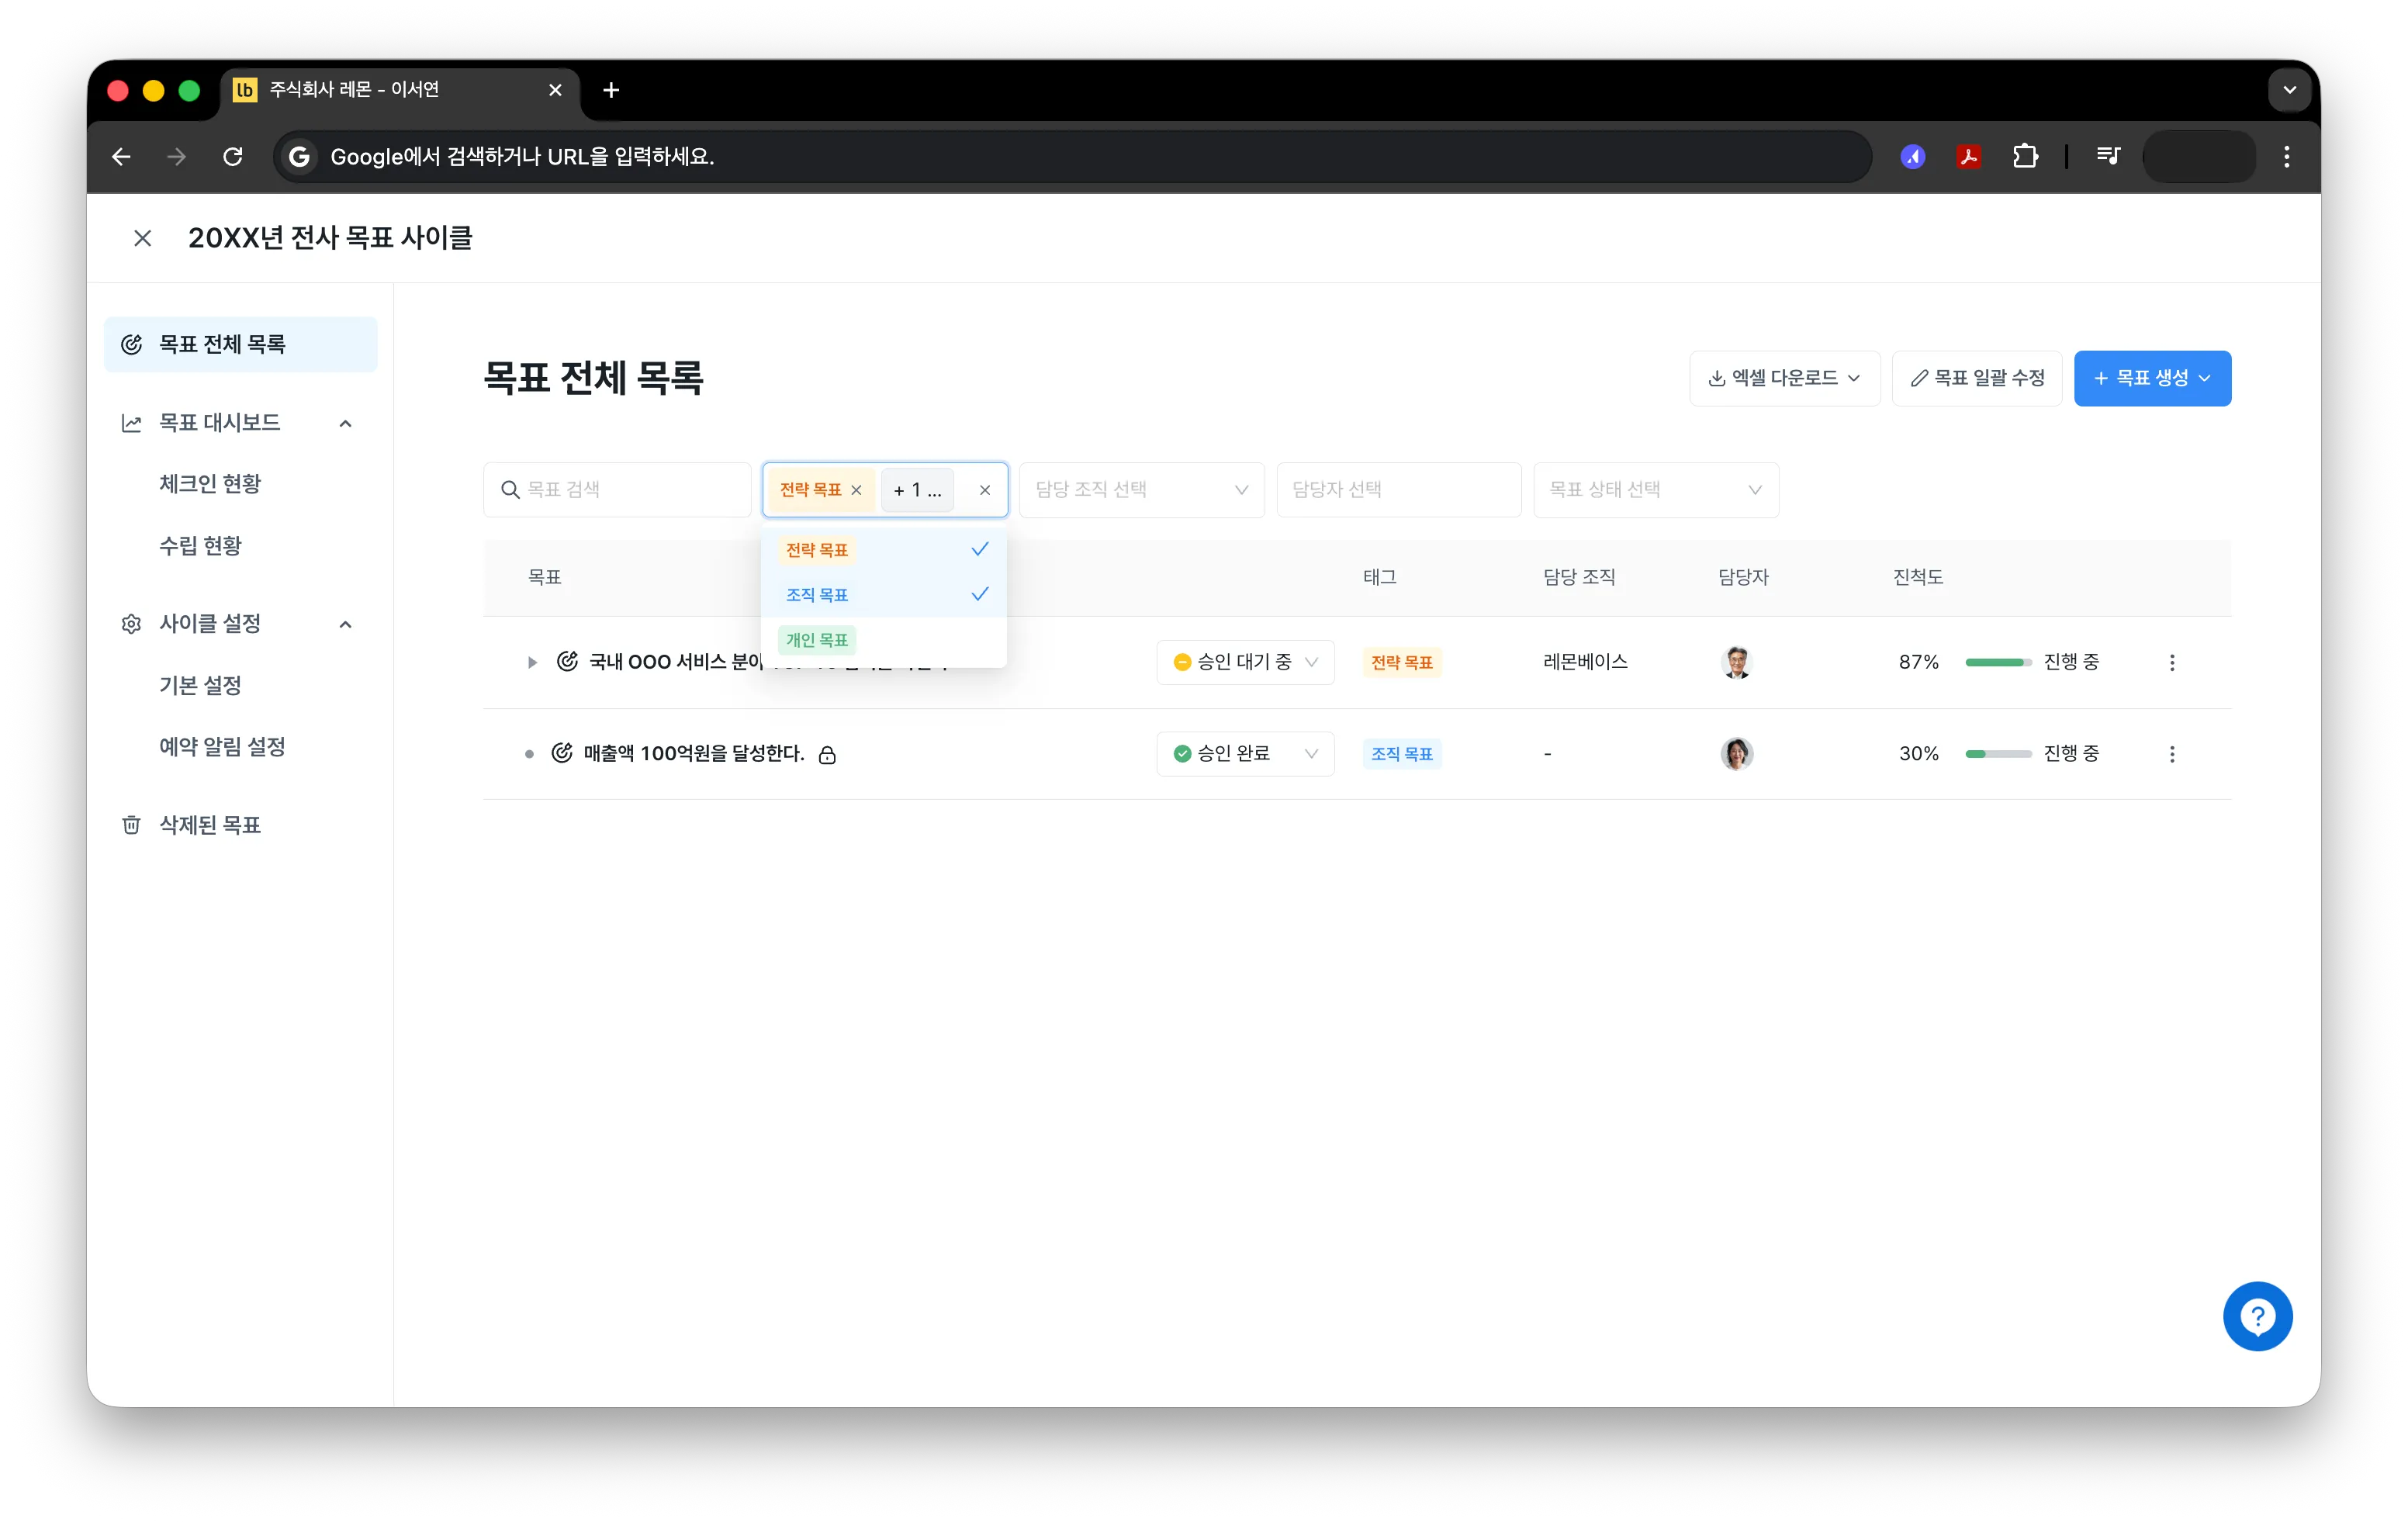This screenshot has width=2408, height=1522.
Task: Open 기본 설정 page
Action: pyautogui.click(x=200, y=686)
